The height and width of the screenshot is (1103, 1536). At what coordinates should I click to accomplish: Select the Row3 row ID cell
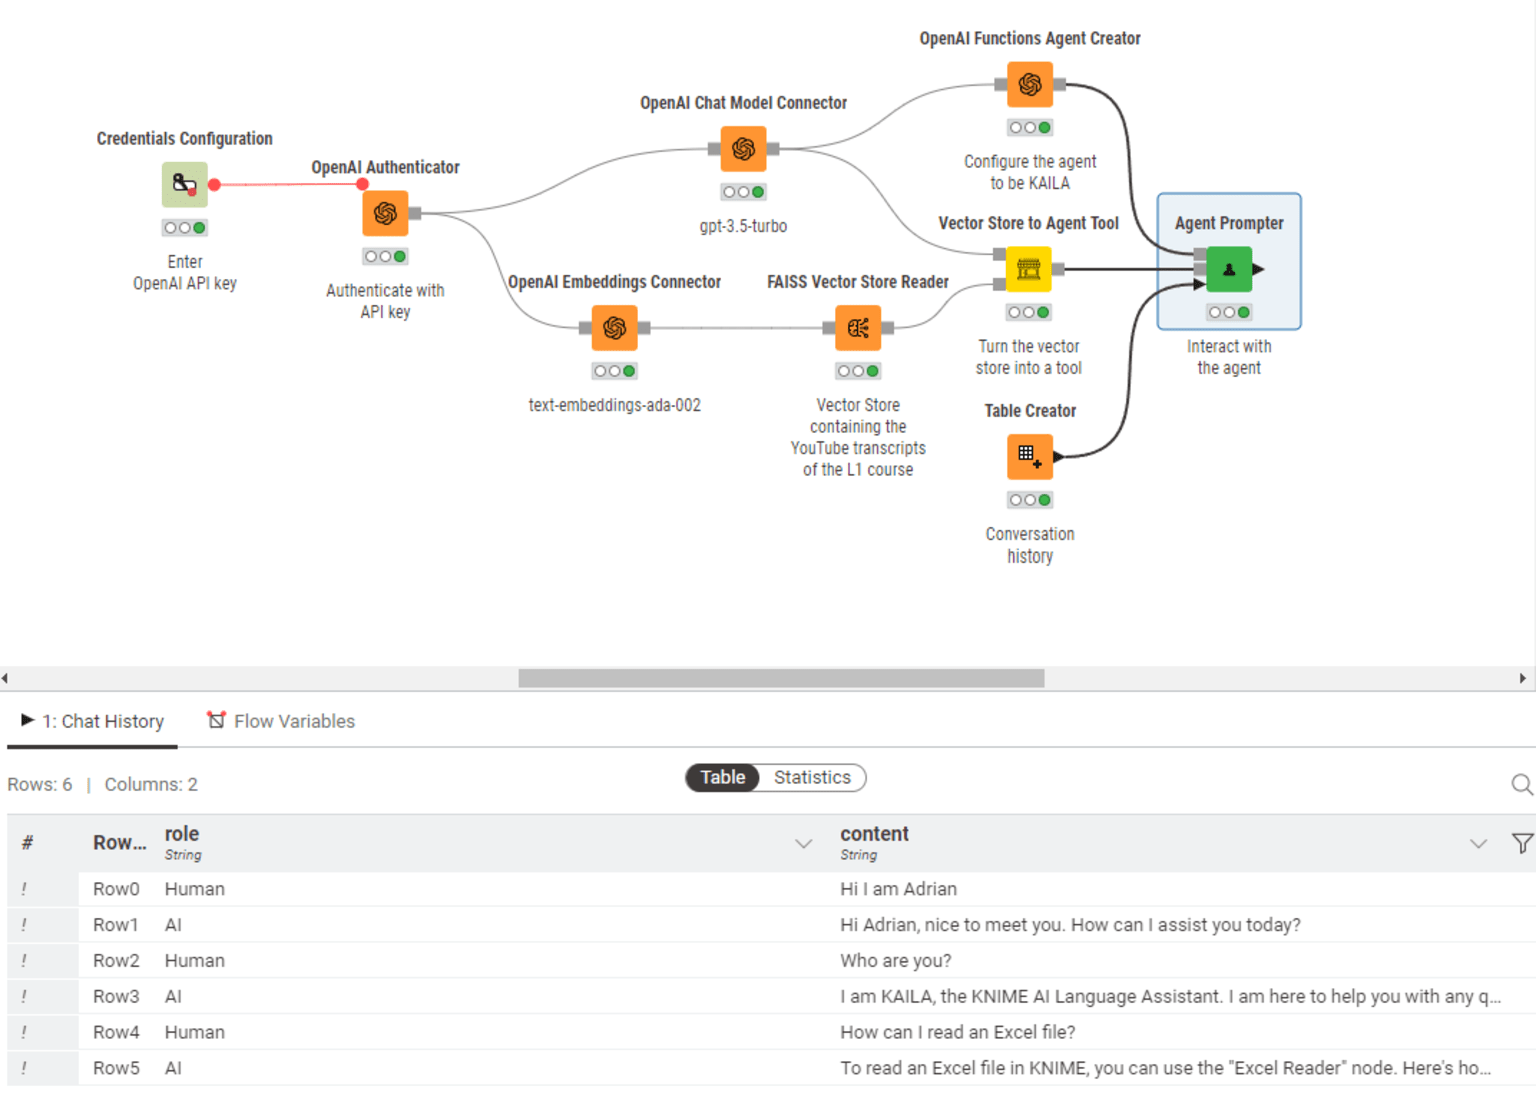(x=116, y=997)
